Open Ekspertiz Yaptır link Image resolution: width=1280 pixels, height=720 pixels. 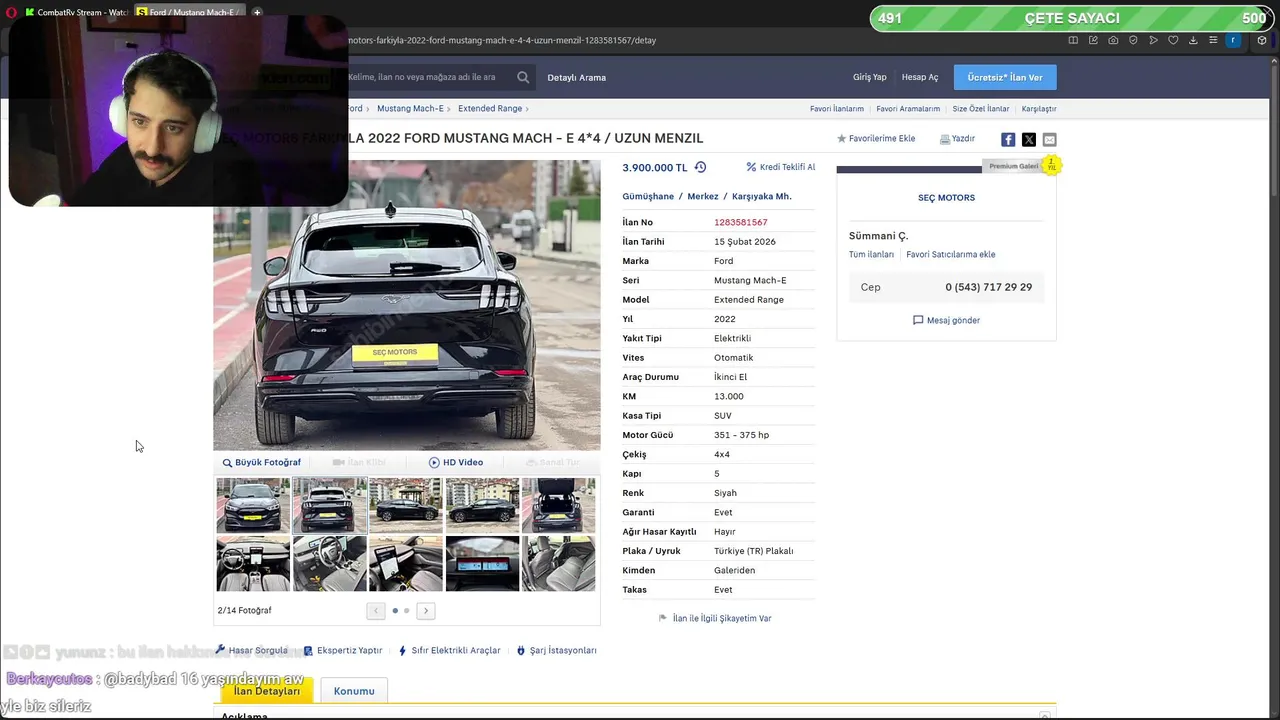click(343, 650)
